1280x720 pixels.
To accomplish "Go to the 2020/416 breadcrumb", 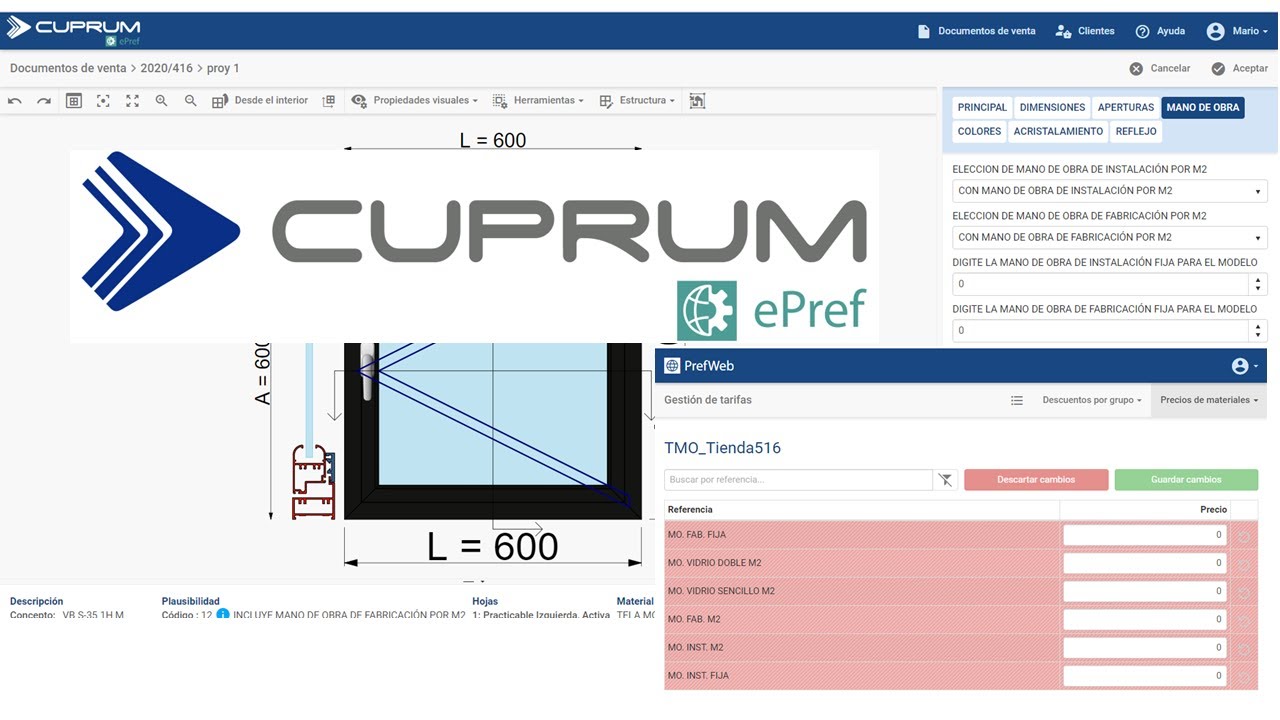I will coord(167,68).
